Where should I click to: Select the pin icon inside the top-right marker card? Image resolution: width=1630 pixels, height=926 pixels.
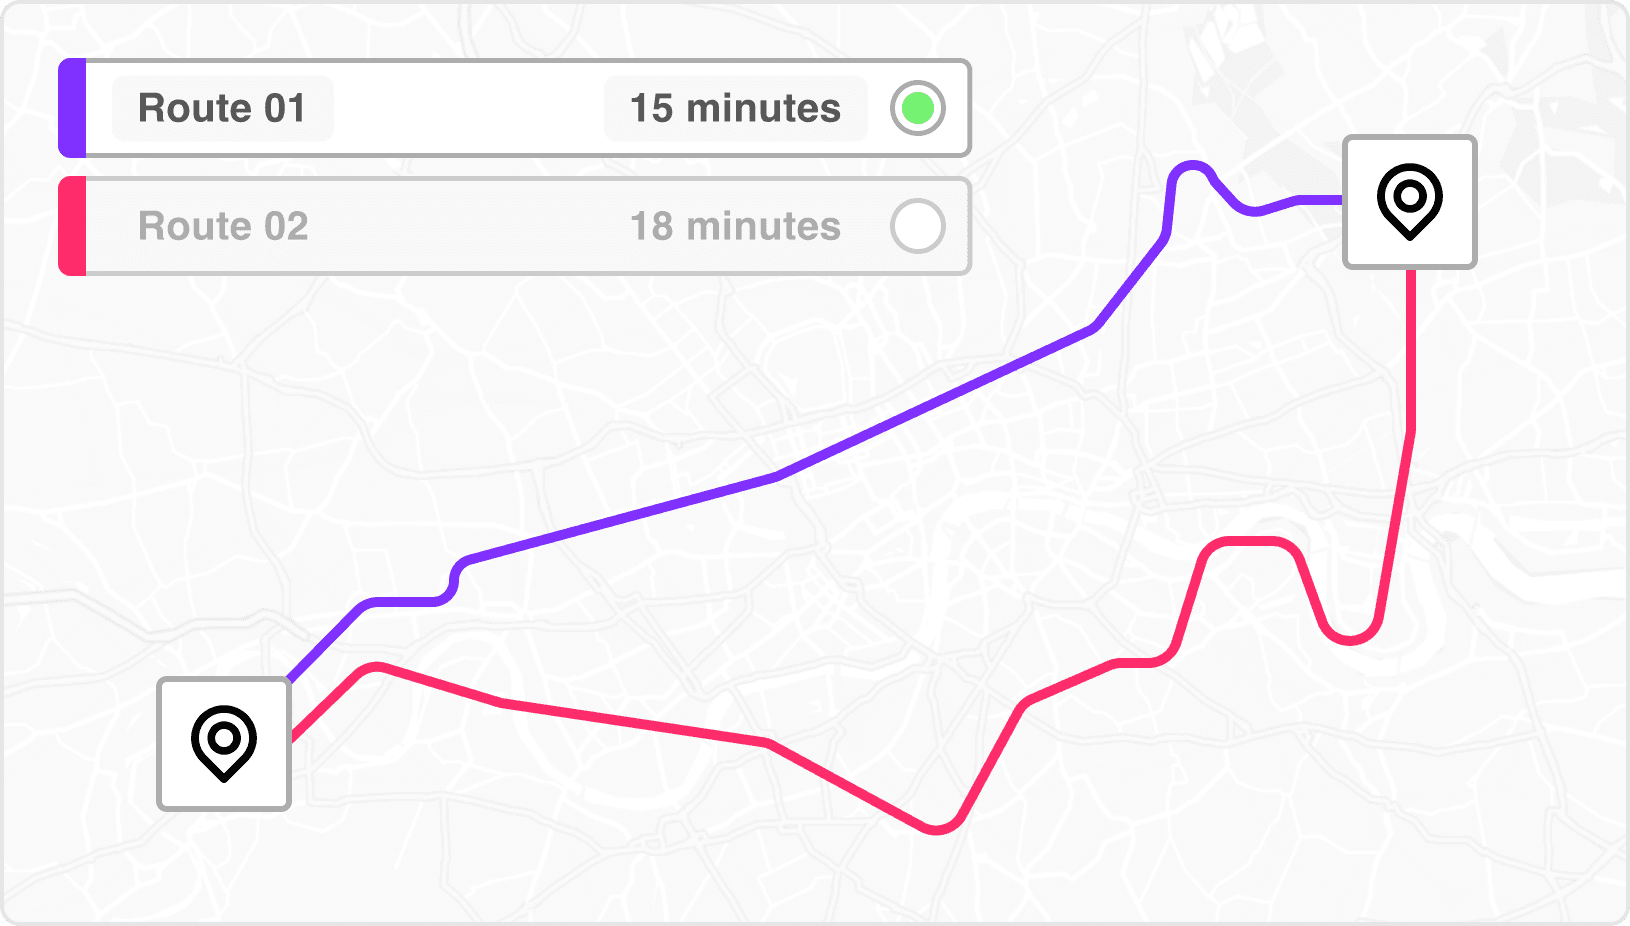coord(1410,203)
